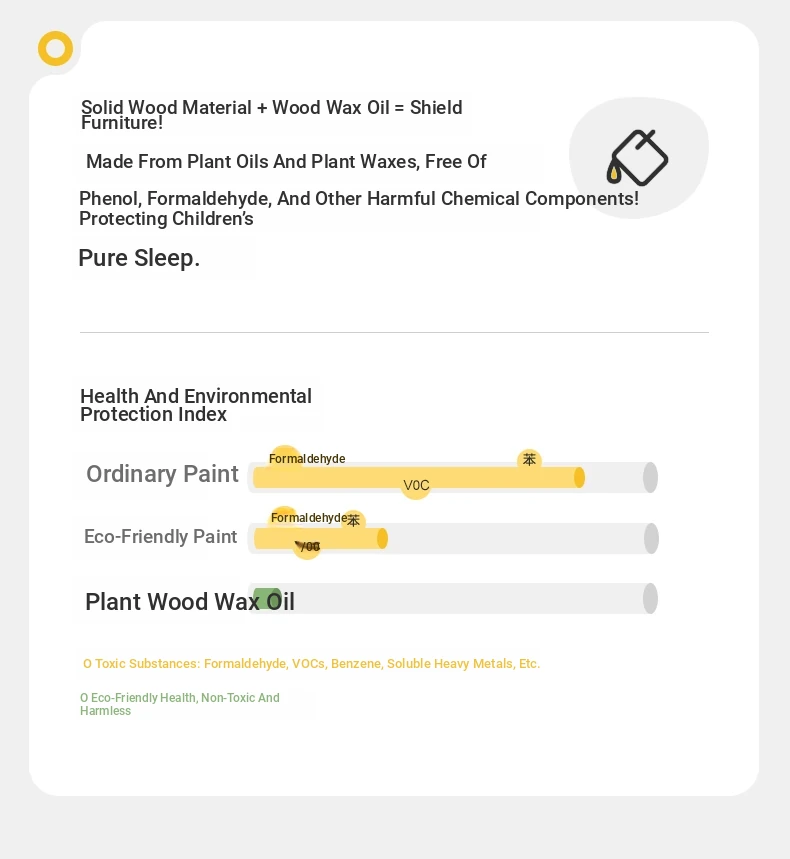Click the gray end cap of Plant Wood Wax bar
The image size is (790, 859).
point(650,598)
